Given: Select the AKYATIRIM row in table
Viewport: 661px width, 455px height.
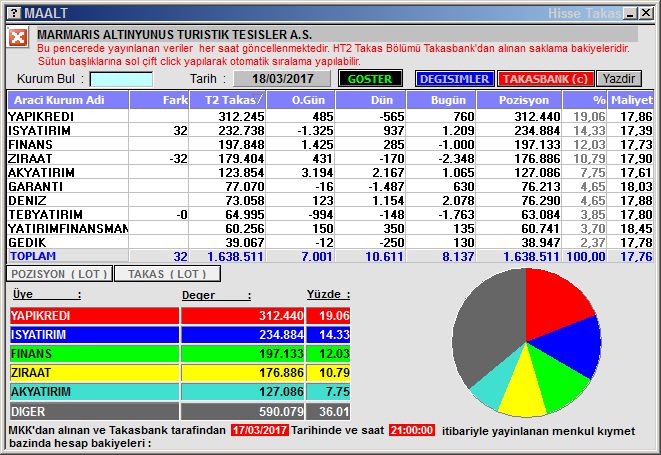Looking at the screenshot, I should coord(330,172).
